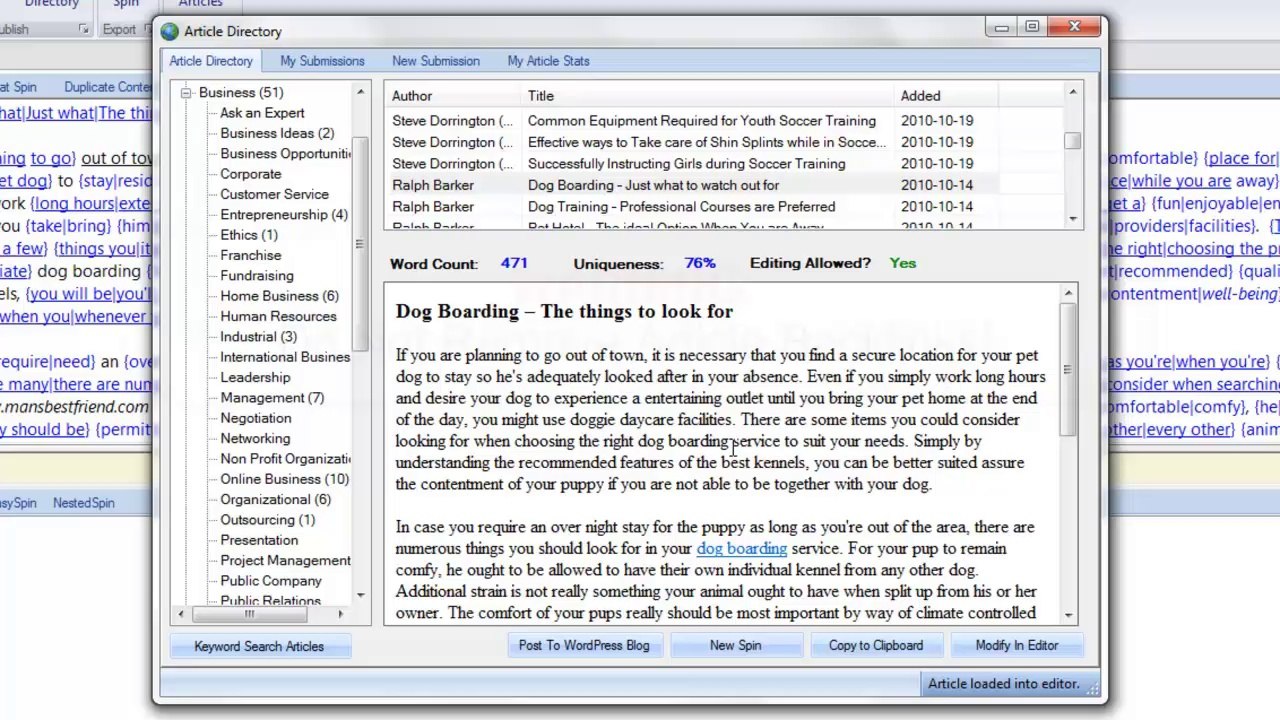Select the Presentation category

pyautogui.click(x=259, y=540)
